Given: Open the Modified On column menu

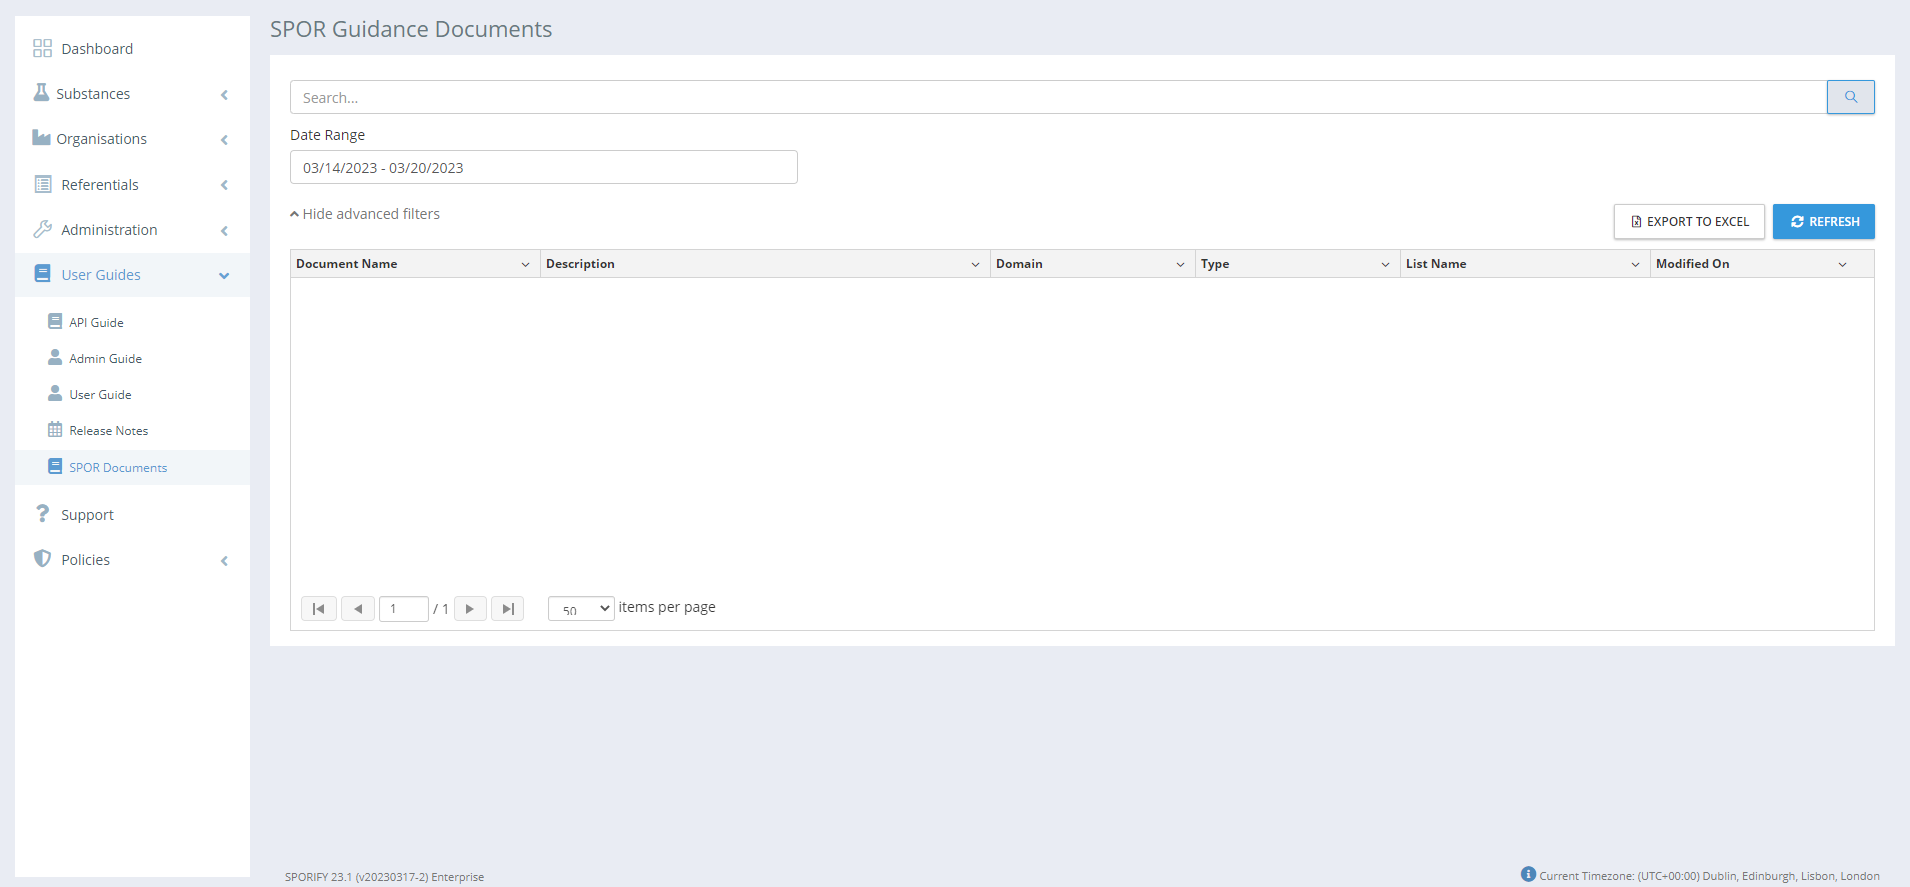Looking at the screenshot, I should point(1842,264).
